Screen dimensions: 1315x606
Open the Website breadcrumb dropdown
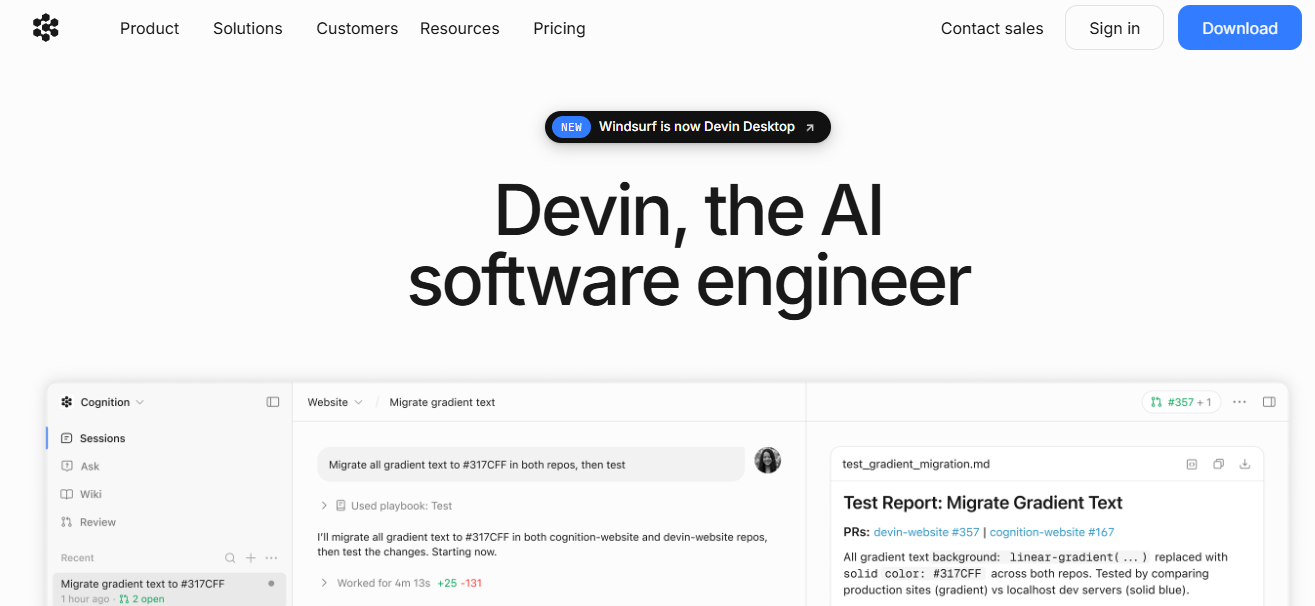[335, 402]
